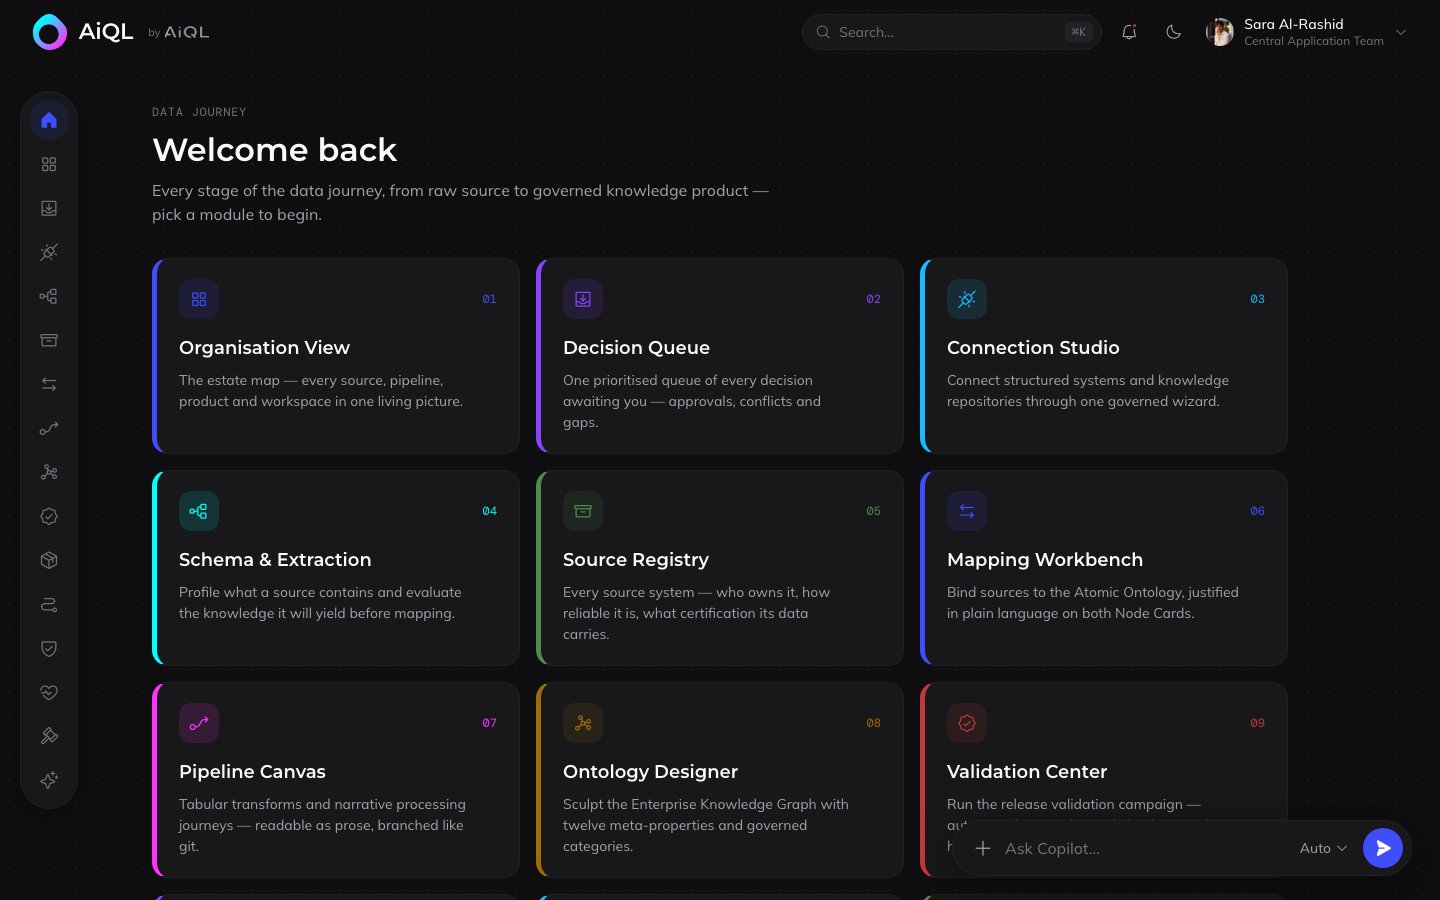Open Pipeline Canvas route icon in sidebar

coord(49,428)
